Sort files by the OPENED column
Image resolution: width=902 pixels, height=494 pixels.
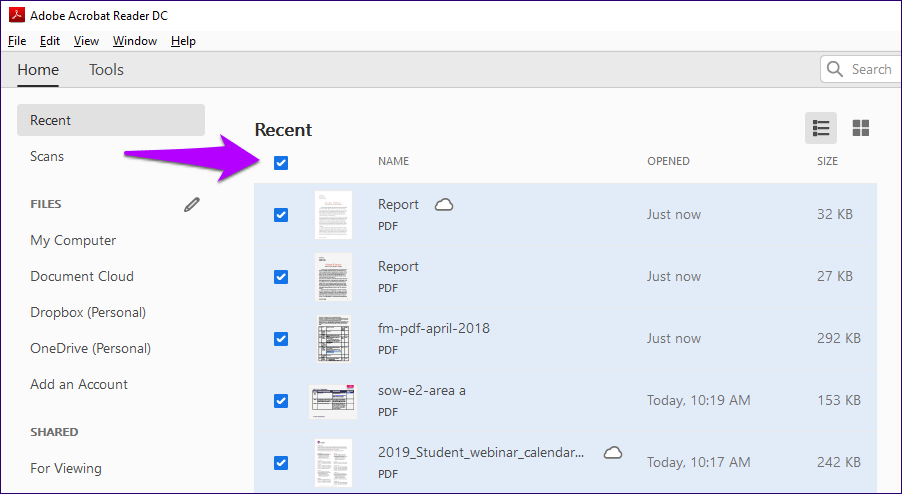pyautogui.click(x=668, y=162)
